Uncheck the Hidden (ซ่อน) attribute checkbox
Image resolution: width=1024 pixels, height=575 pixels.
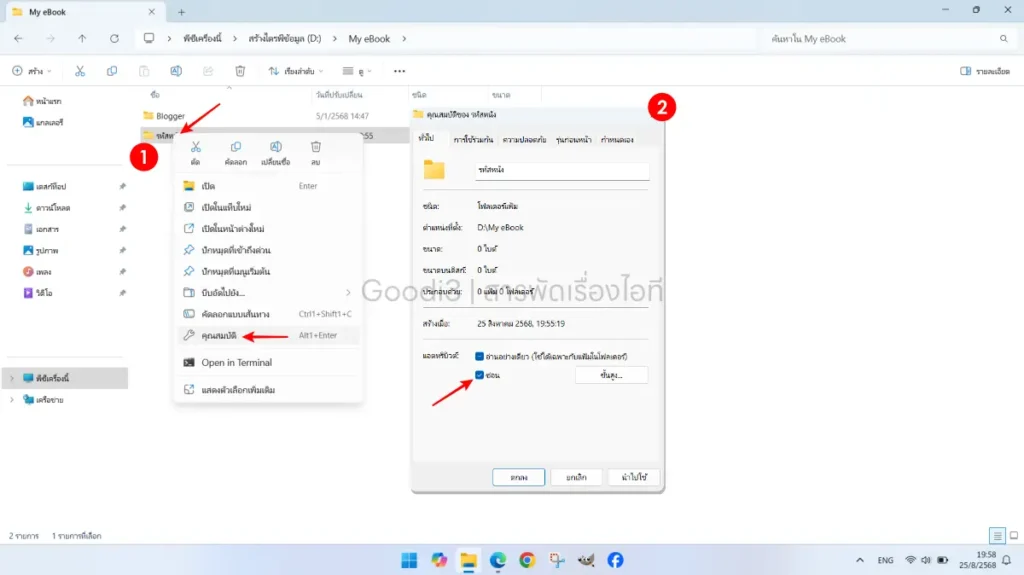click(480, 375)
